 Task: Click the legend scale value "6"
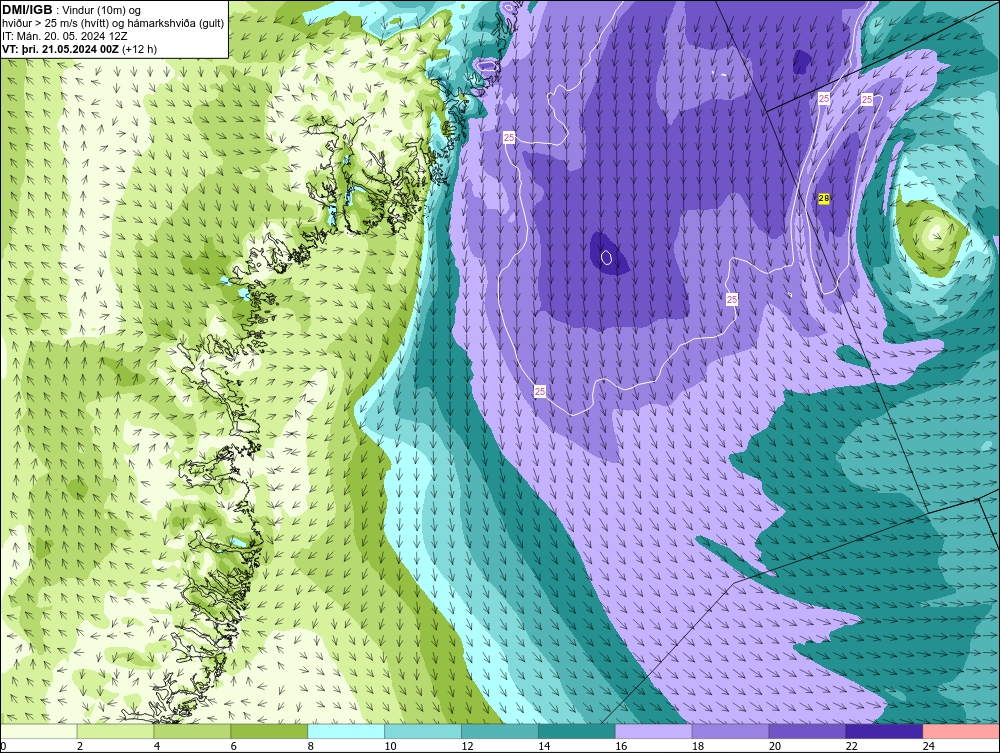coord(233,746)
